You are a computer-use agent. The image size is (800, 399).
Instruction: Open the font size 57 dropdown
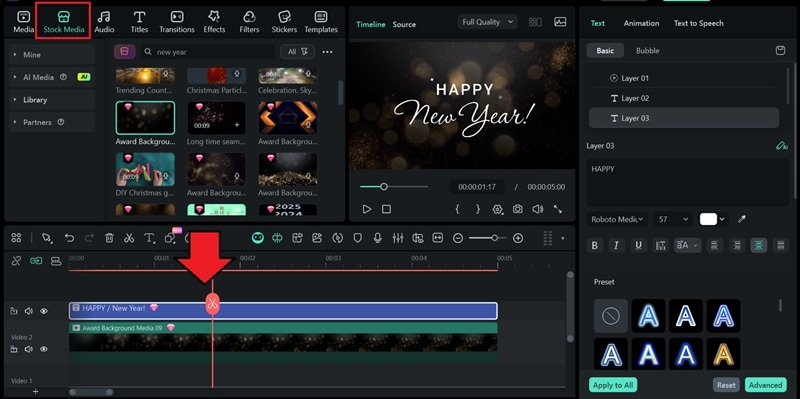click(x=672, y=219)
